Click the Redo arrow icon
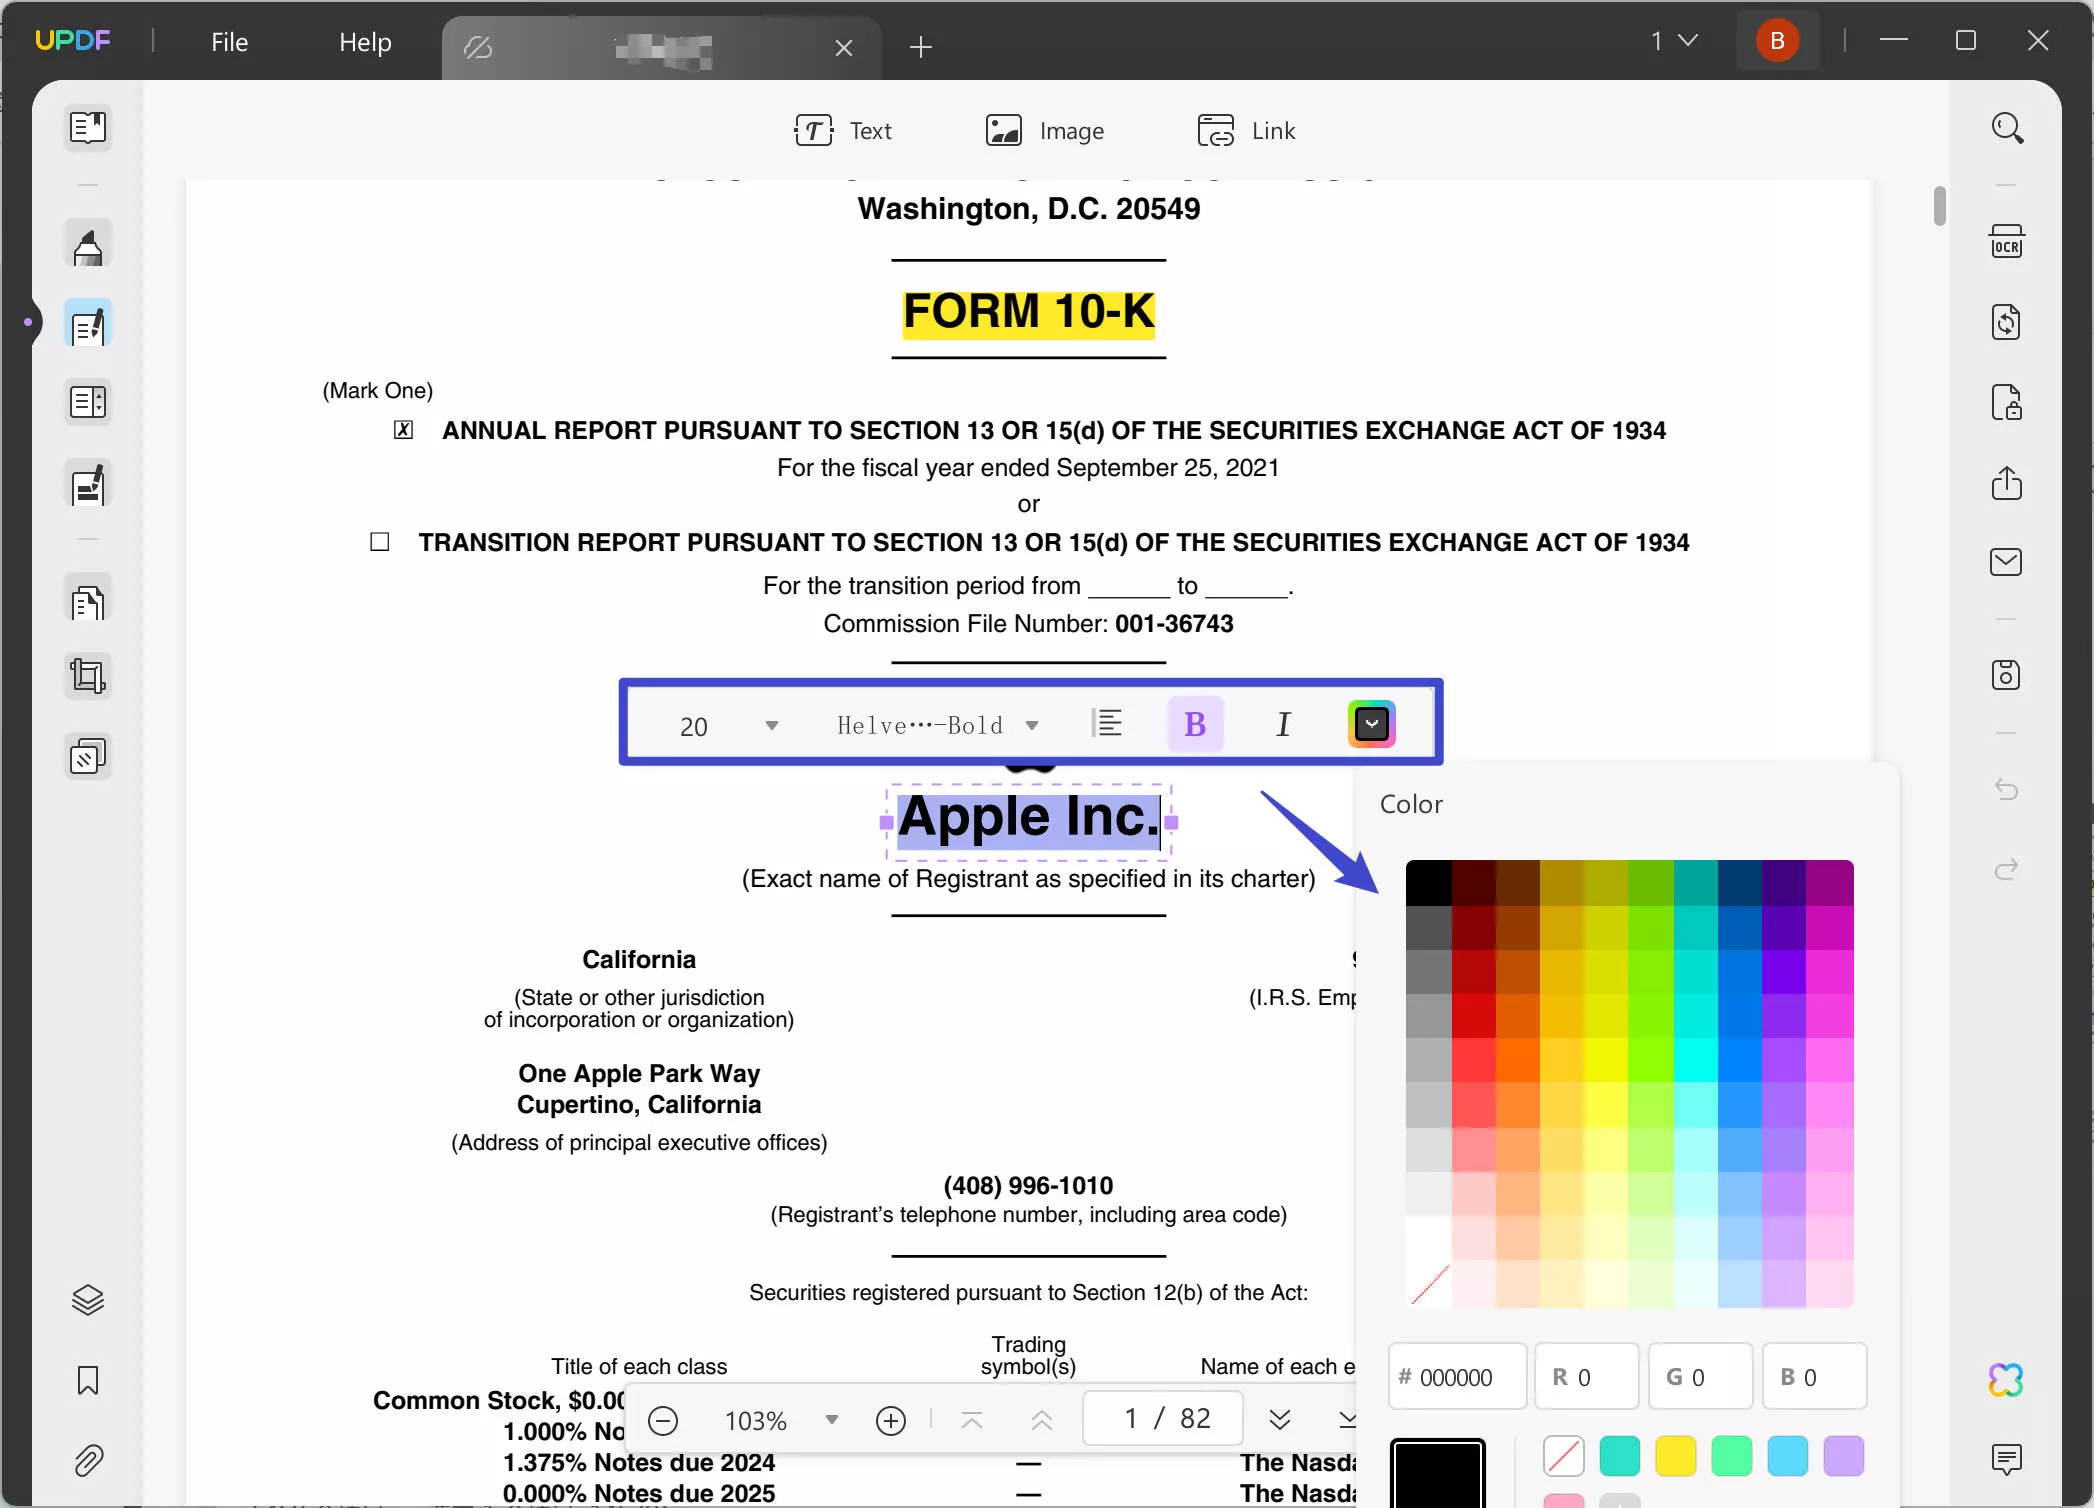Screen dimensions: 2094x1508 [x=2007, y=869]
